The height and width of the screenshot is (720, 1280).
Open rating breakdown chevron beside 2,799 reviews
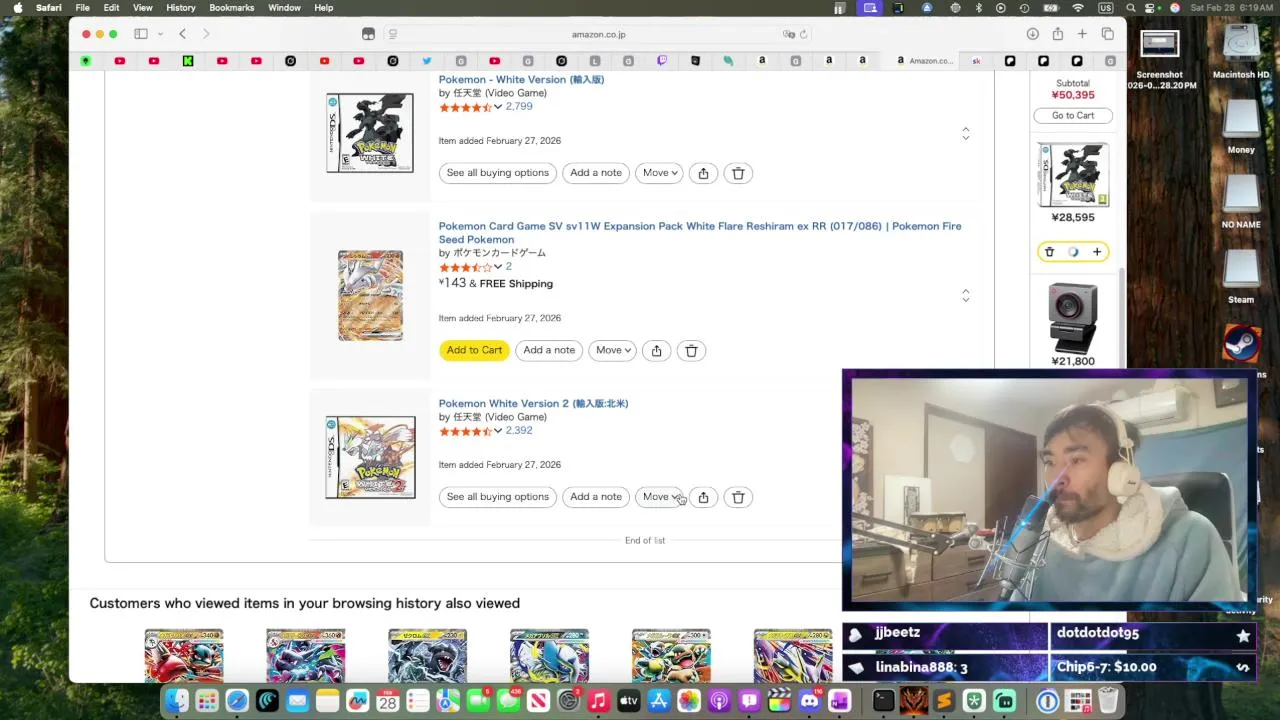pos(497,107)
